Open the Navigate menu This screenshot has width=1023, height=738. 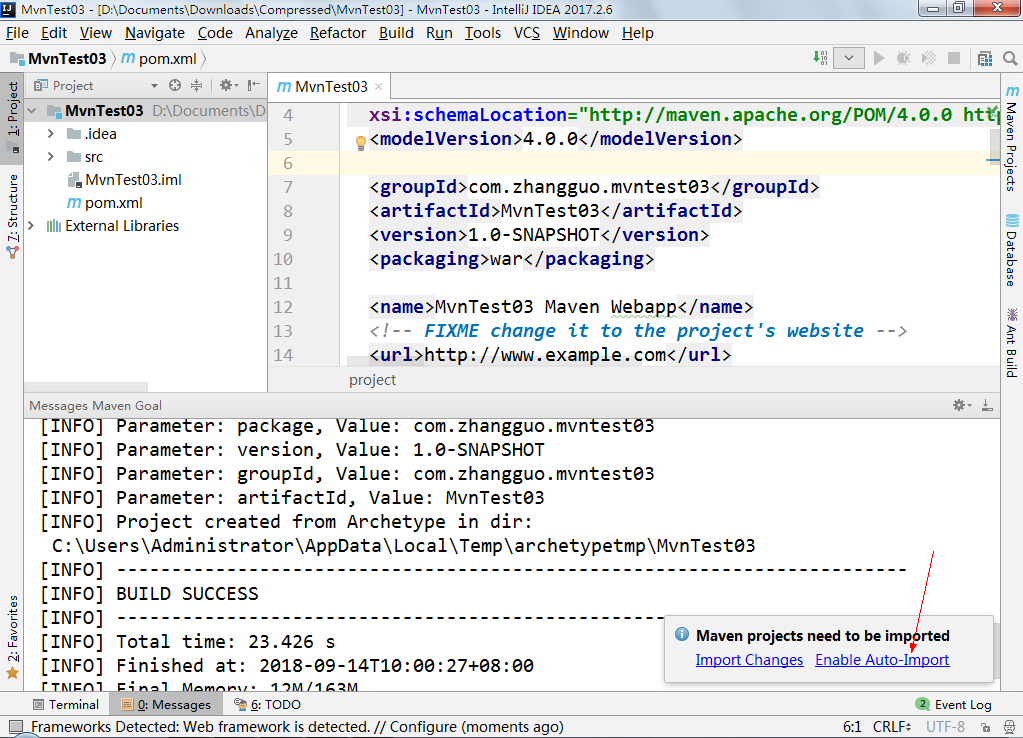tap(155, 33)
